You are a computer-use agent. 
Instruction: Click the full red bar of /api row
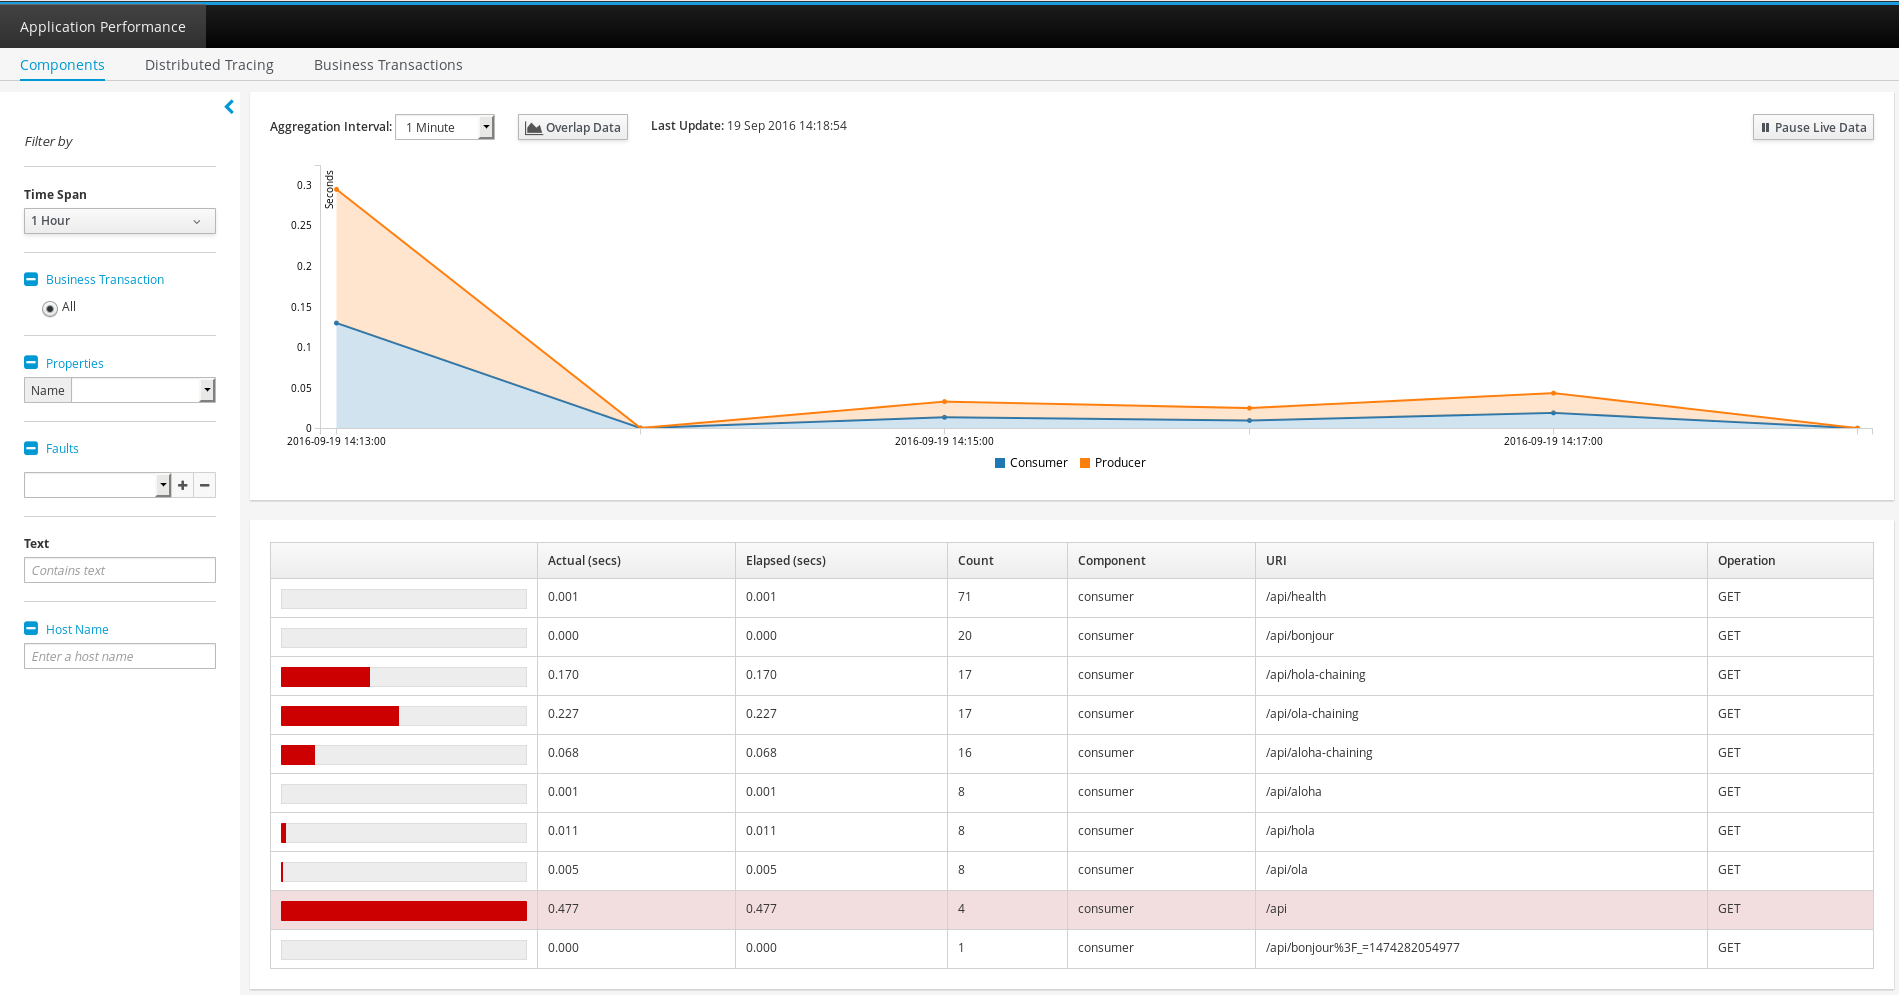(404, 911)
